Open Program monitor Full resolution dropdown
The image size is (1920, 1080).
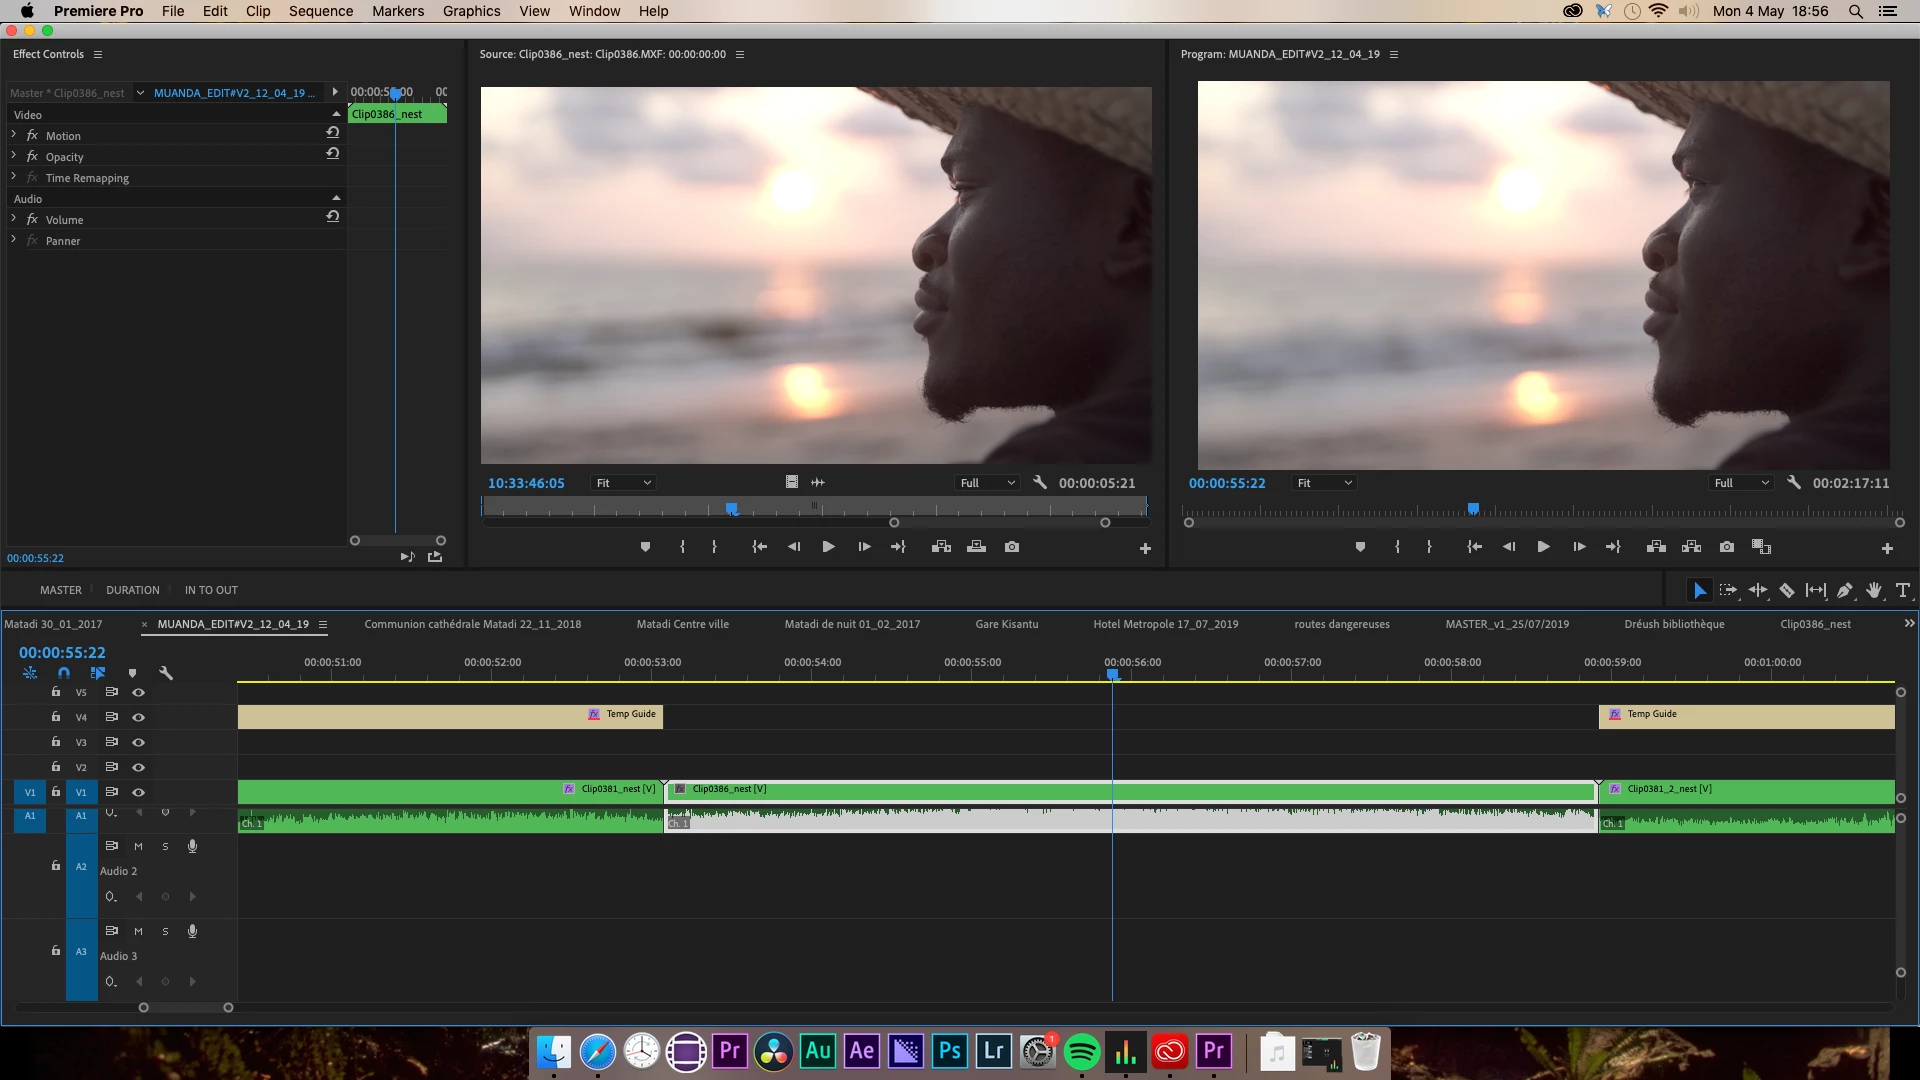click(1742, 483)
